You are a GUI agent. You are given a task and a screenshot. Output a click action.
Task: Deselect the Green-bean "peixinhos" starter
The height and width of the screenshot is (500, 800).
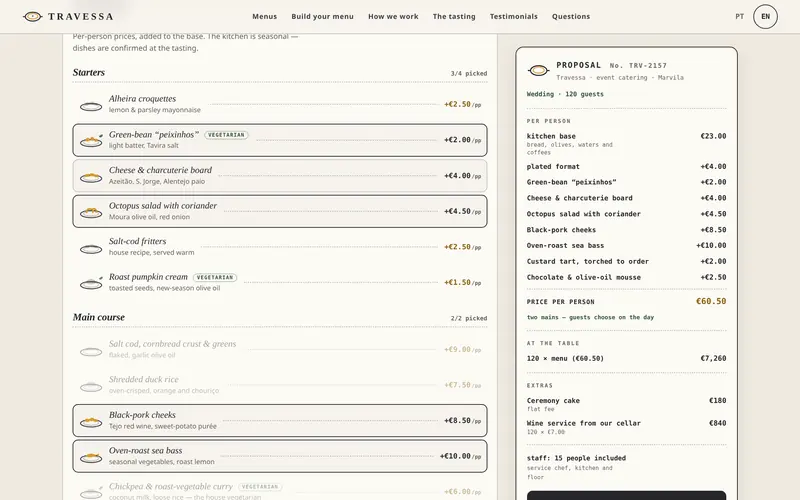click(280, 140)
